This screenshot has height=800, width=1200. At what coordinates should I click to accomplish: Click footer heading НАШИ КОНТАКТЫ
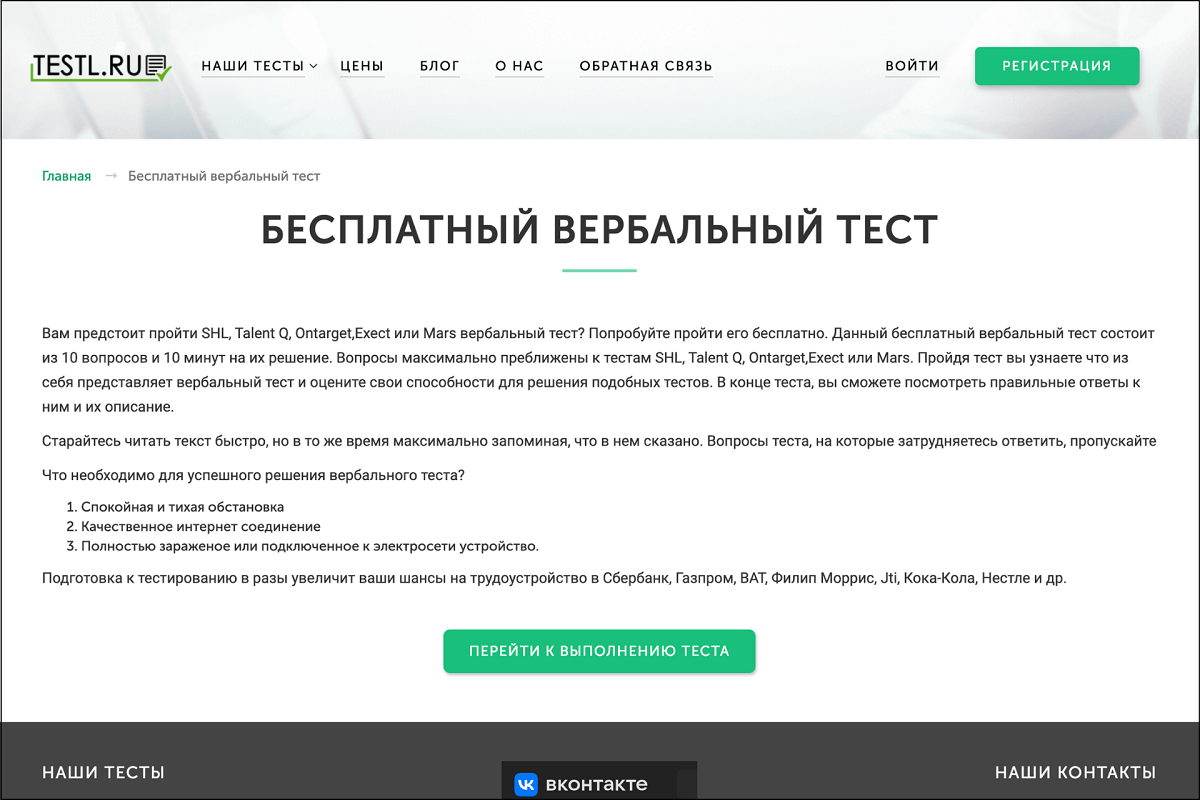(1075, 772)
